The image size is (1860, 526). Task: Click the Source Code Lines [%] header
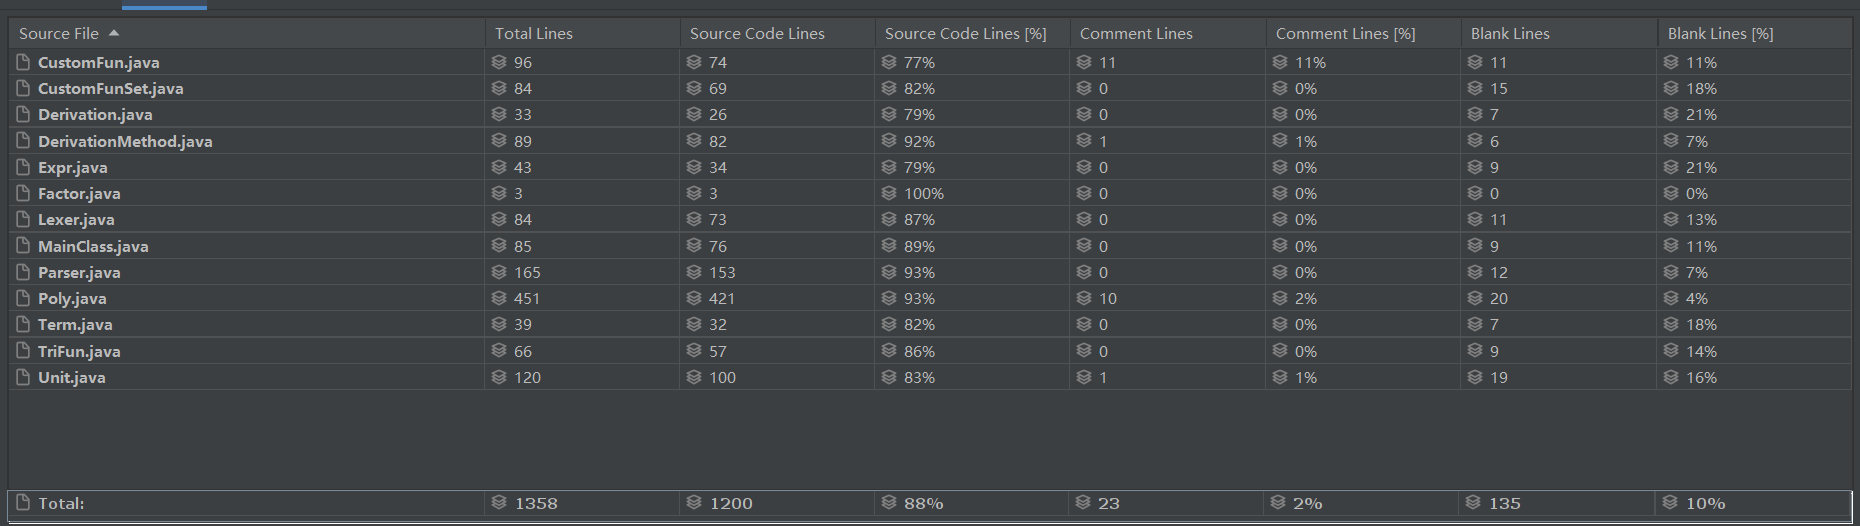[965, 33]
